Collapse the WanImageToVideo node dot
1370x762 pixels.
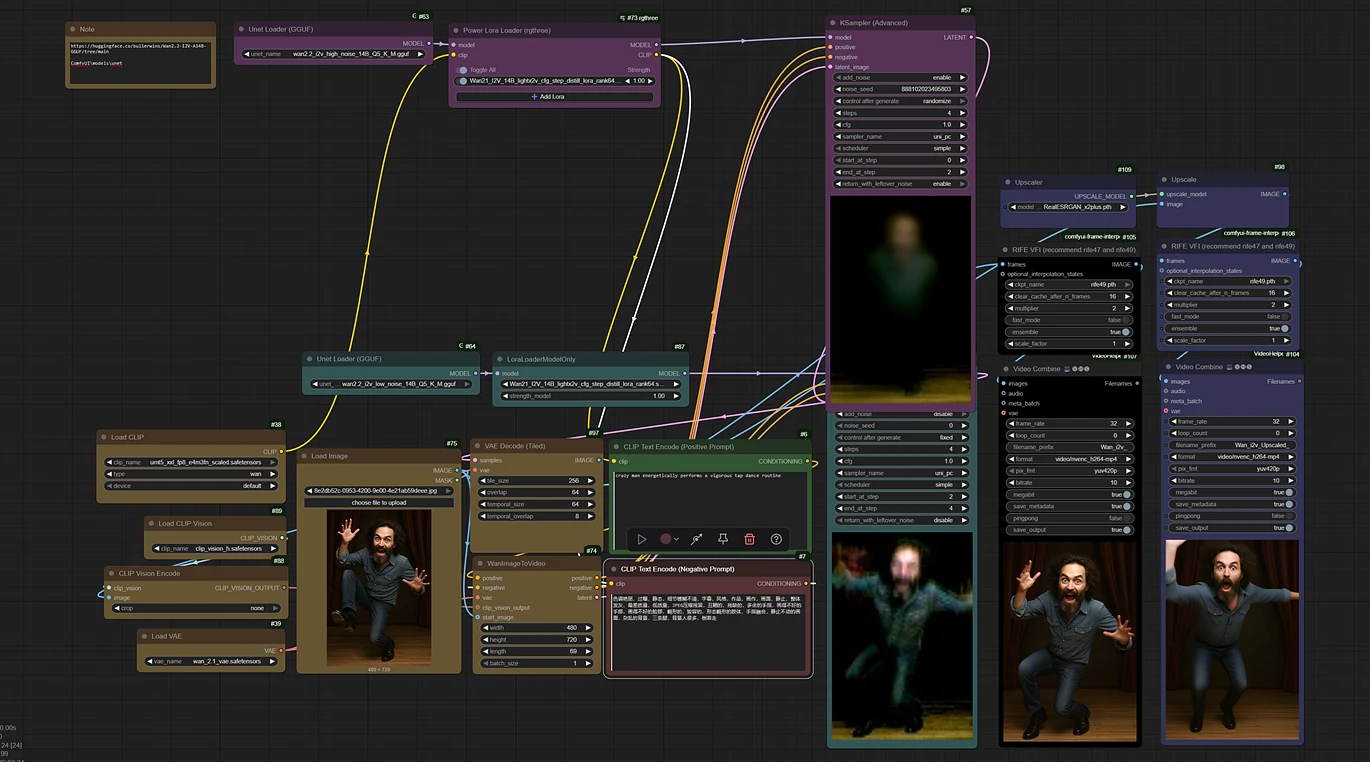tap(479, 563)
